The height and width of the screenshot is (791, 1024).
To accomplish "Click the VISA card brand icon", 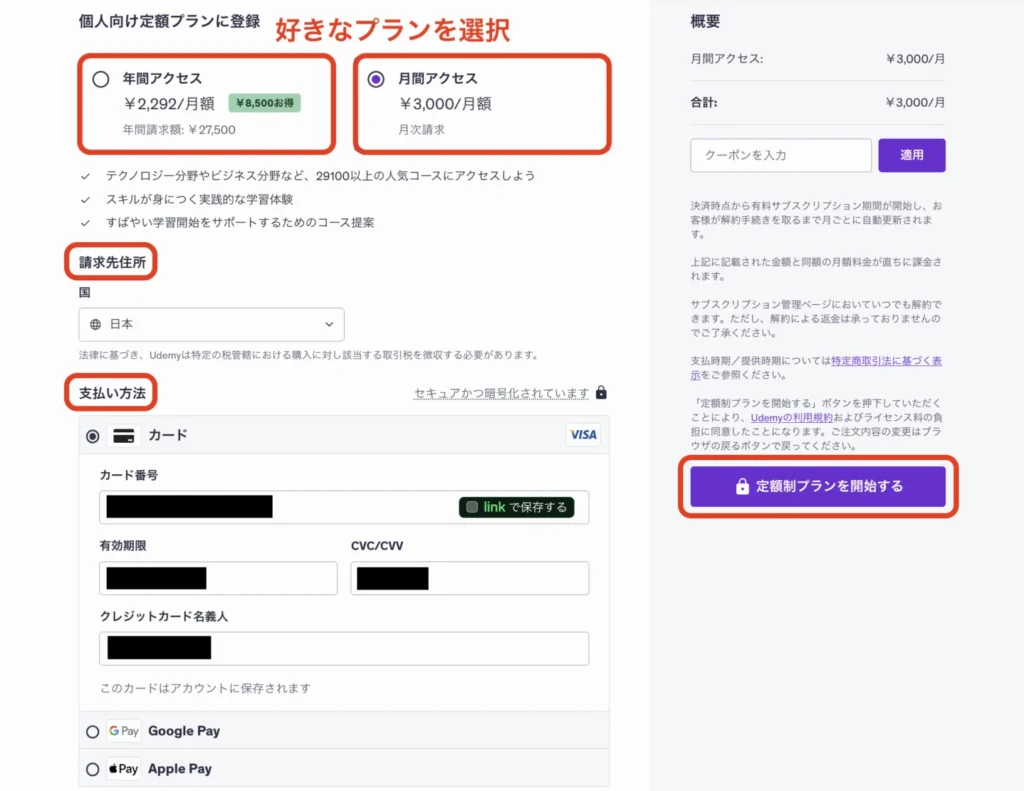I will coord(582,435).
